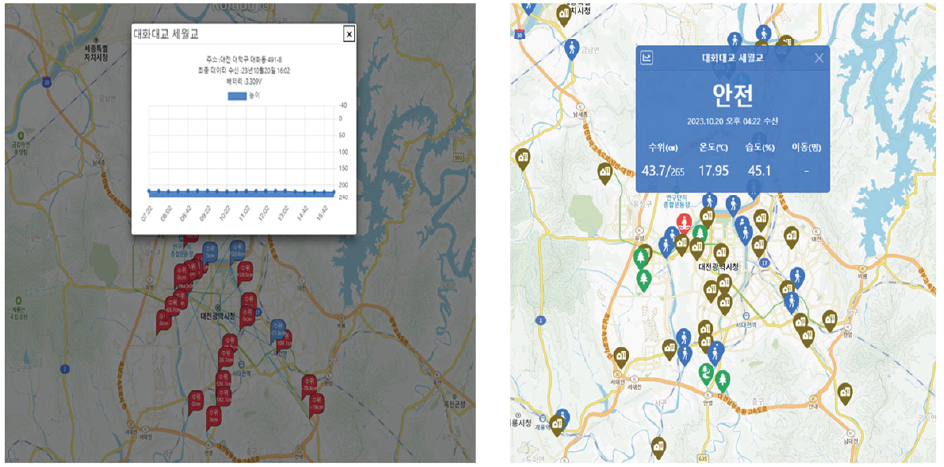Click the 대화대교 세월교 title in the blue popup
The height and width of the screenshot is (467, 944).
pos(732,58)
